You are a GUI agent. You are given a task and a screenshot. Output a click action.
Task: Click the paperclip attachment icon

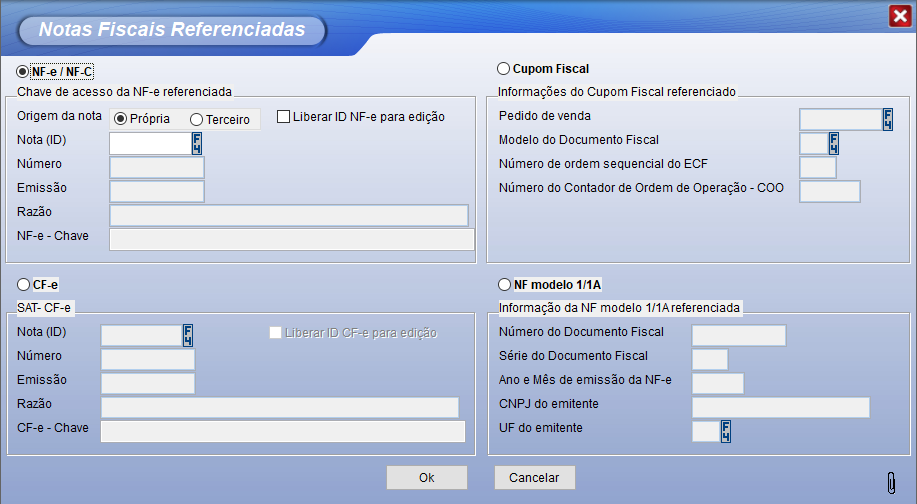(x=891, y=482)
